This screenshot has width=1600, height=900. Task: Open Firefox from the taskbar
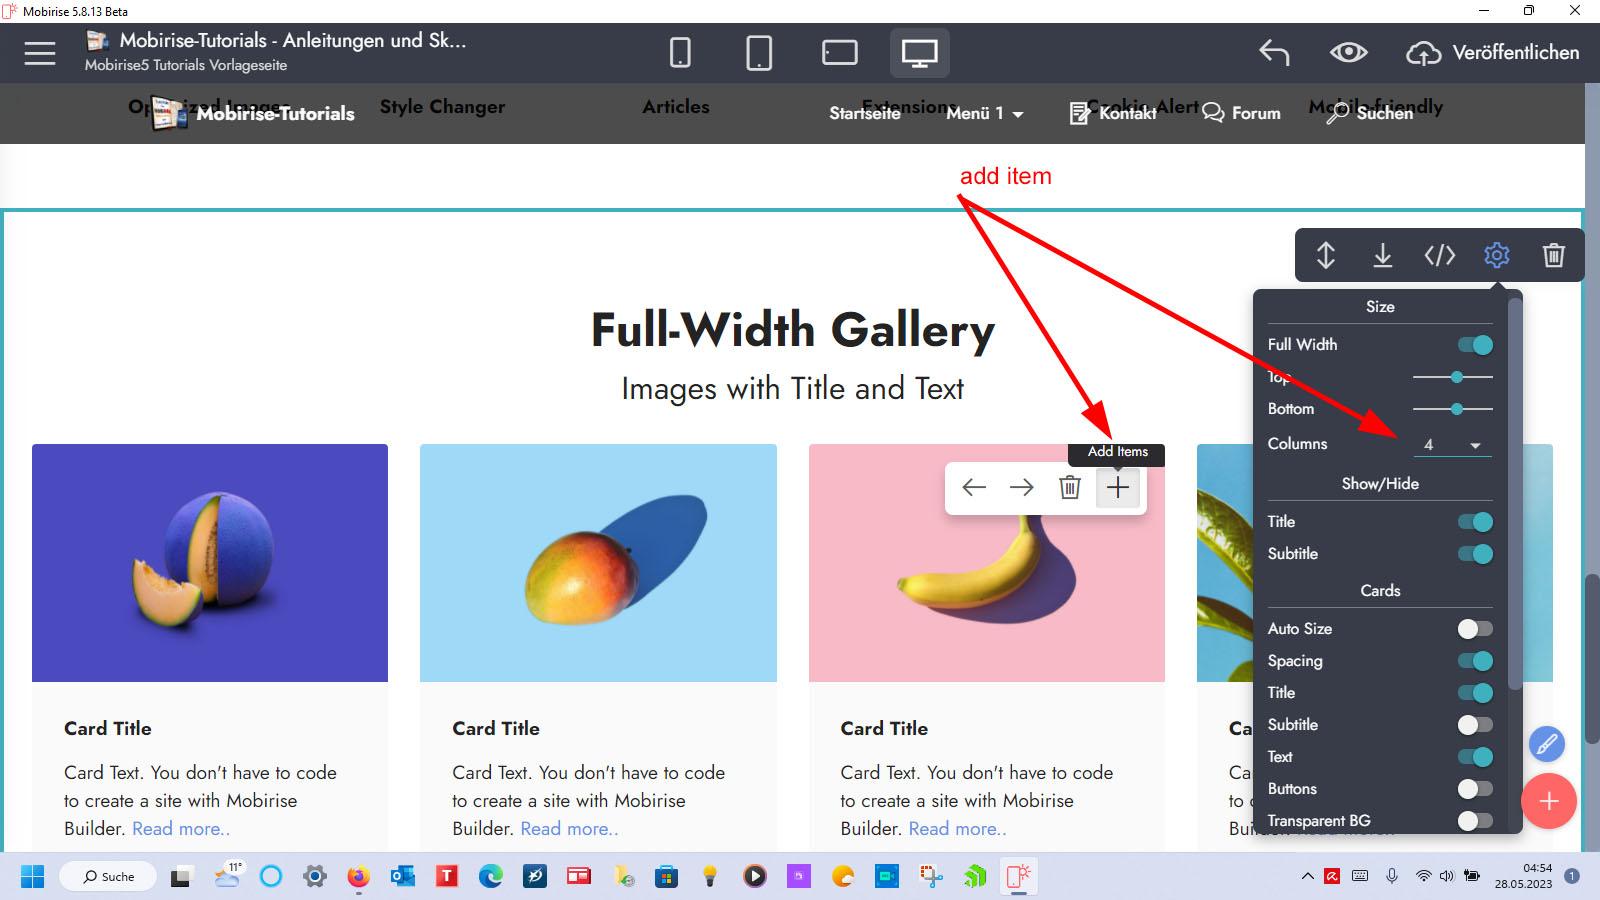pos(358,877)
